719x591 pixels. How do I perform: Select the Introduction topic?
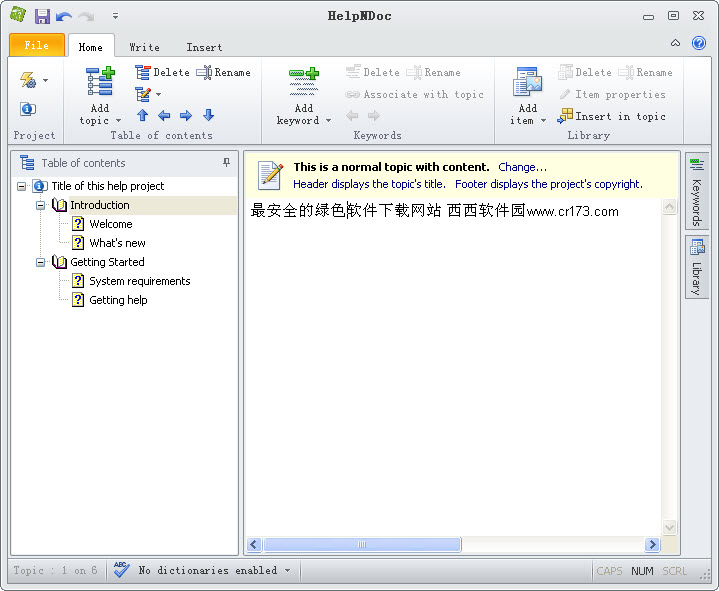click(100, 205)
